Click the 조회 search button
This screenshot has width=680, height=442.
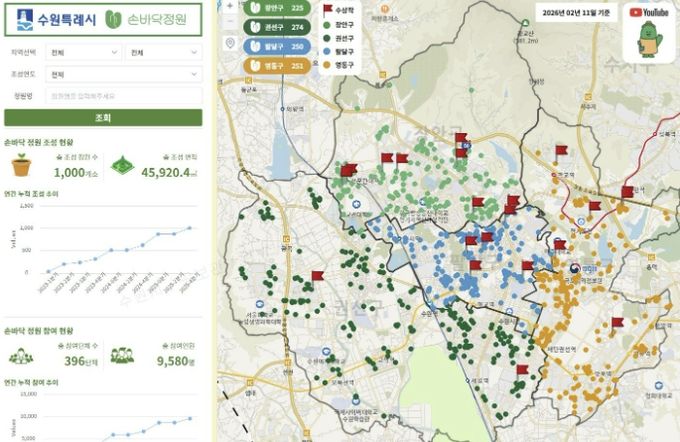tap(102, 118)
